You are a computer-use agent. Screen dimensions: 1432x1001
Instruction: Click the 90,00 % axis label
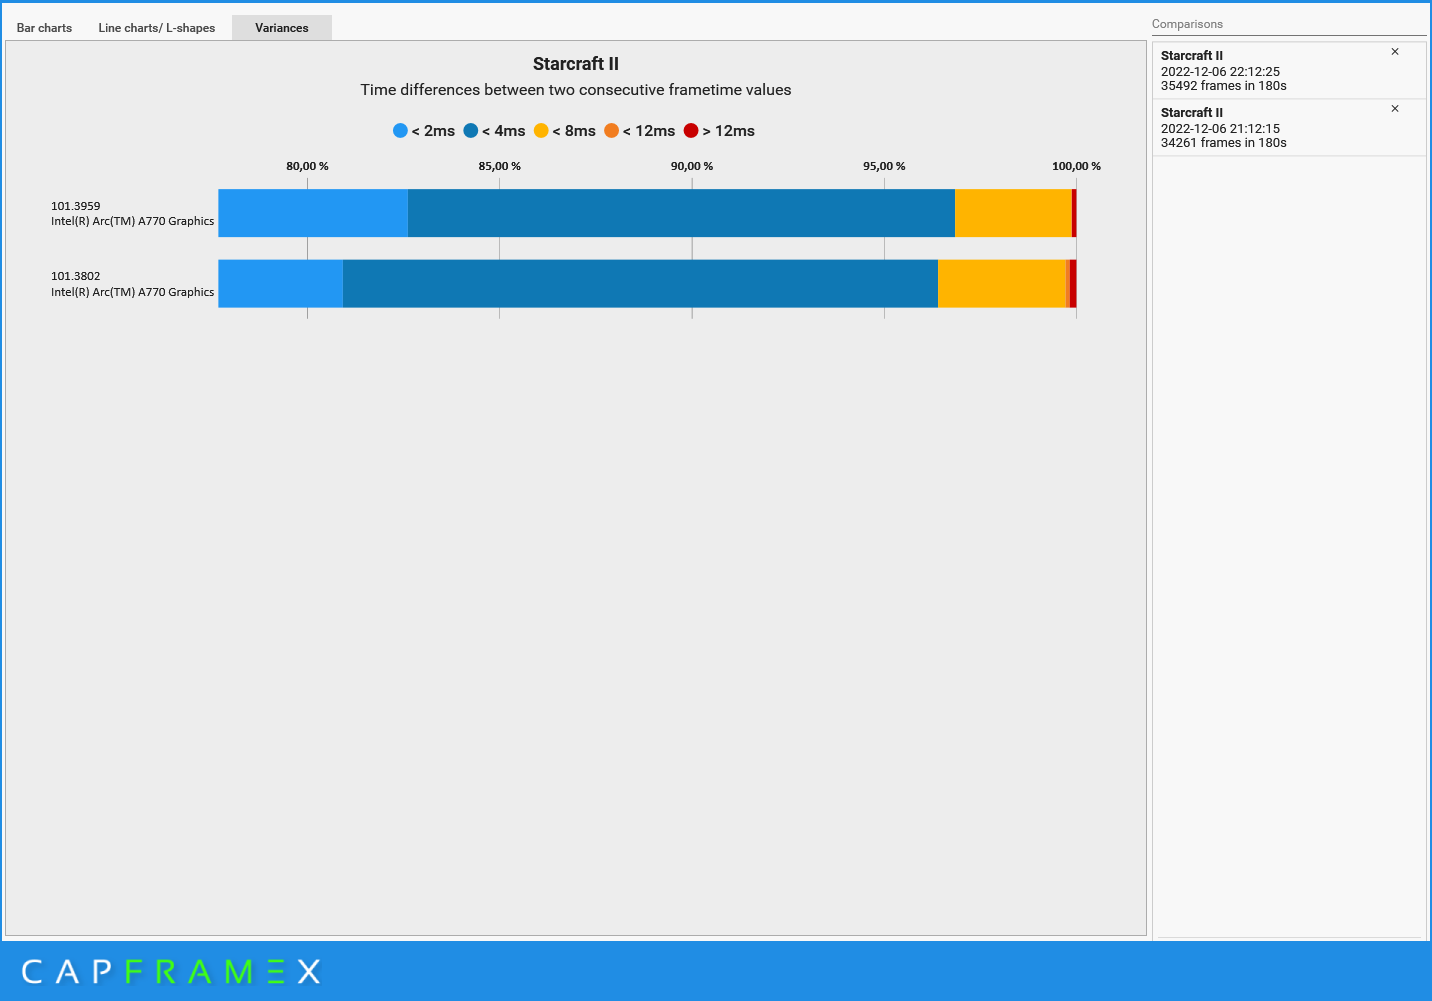click(692, 166)
